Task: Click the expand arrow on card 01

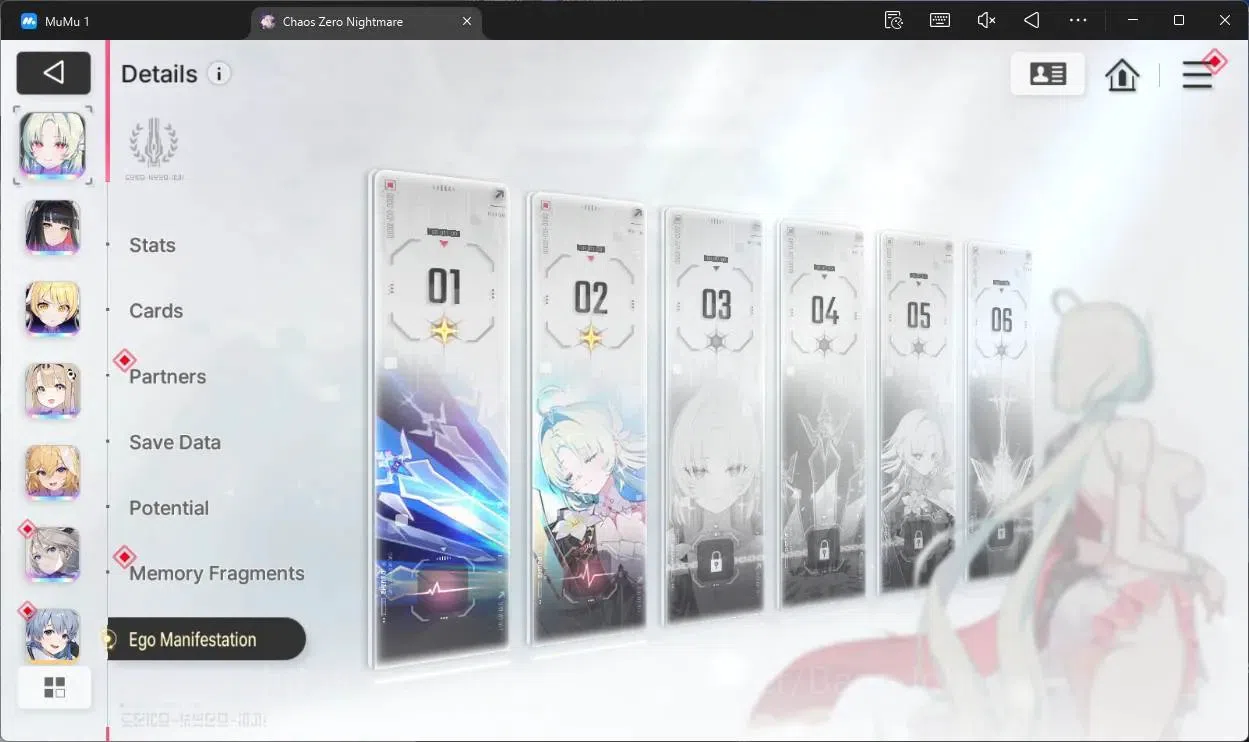Action: (497, 197)
